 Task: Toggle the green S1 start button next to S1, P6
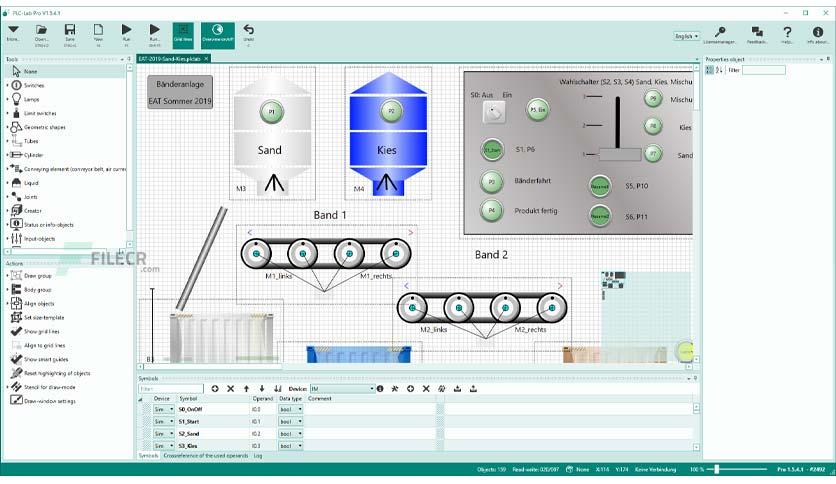click(492, 150)
